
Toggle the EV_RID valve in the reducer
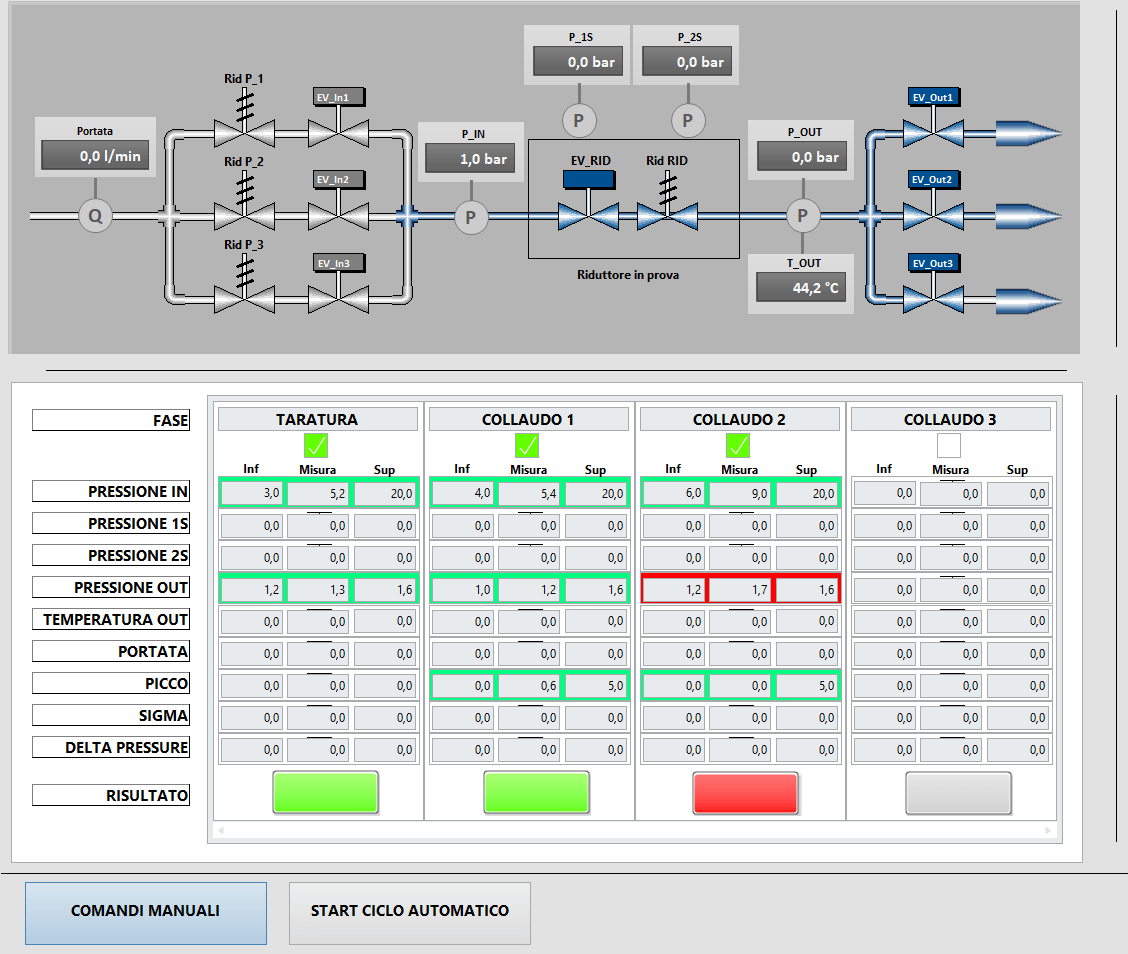[588, 217]
